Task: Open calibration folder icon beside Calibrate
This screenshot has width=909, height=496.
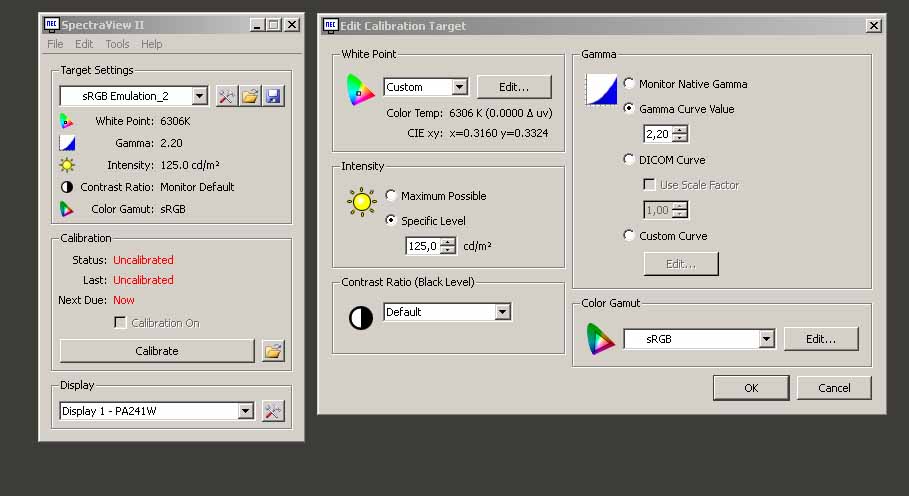Action: [273, 351]
